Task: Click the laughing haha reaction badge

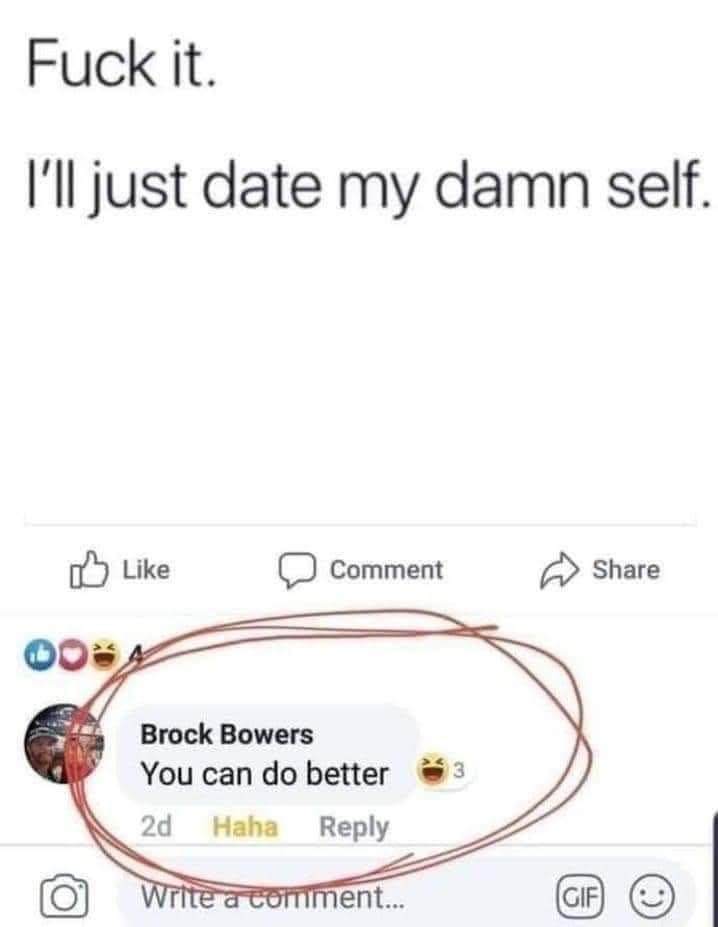Action: click(105, 656)
